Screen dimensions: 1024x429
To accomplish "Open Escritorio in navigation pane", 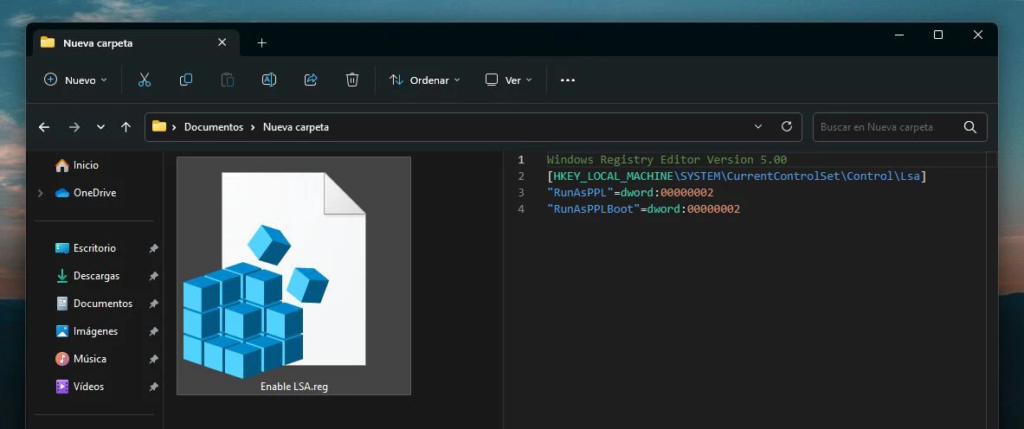I will [x=86, y=249].
